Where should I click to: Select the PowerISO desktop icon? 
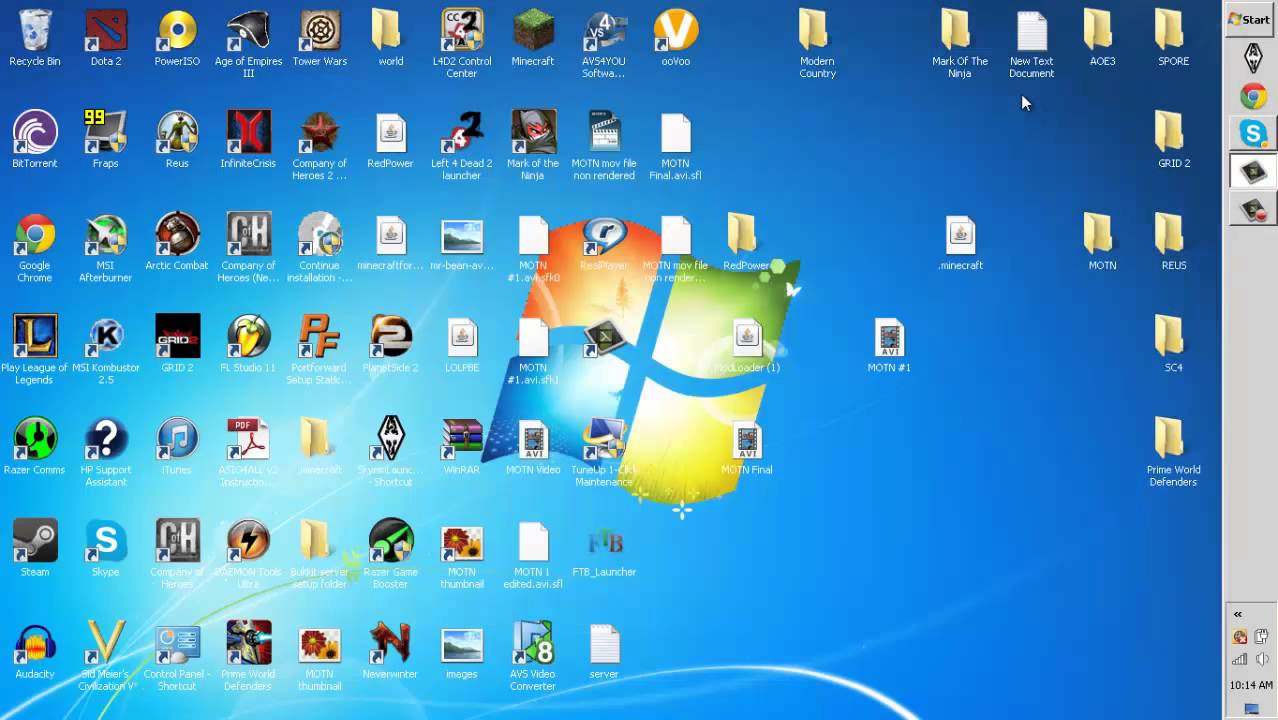point(177,31)
